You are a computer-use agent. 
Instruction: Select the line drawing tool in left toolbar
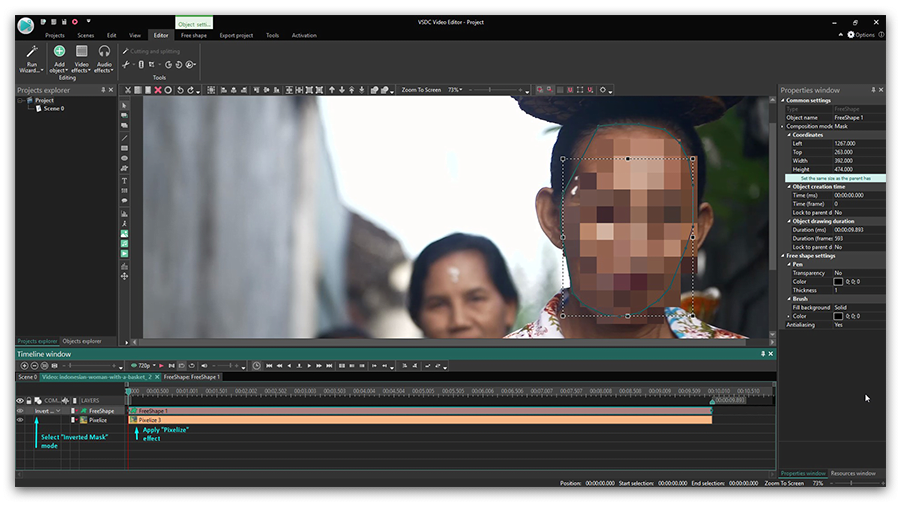pyautogui.click(x=124, y=138)
